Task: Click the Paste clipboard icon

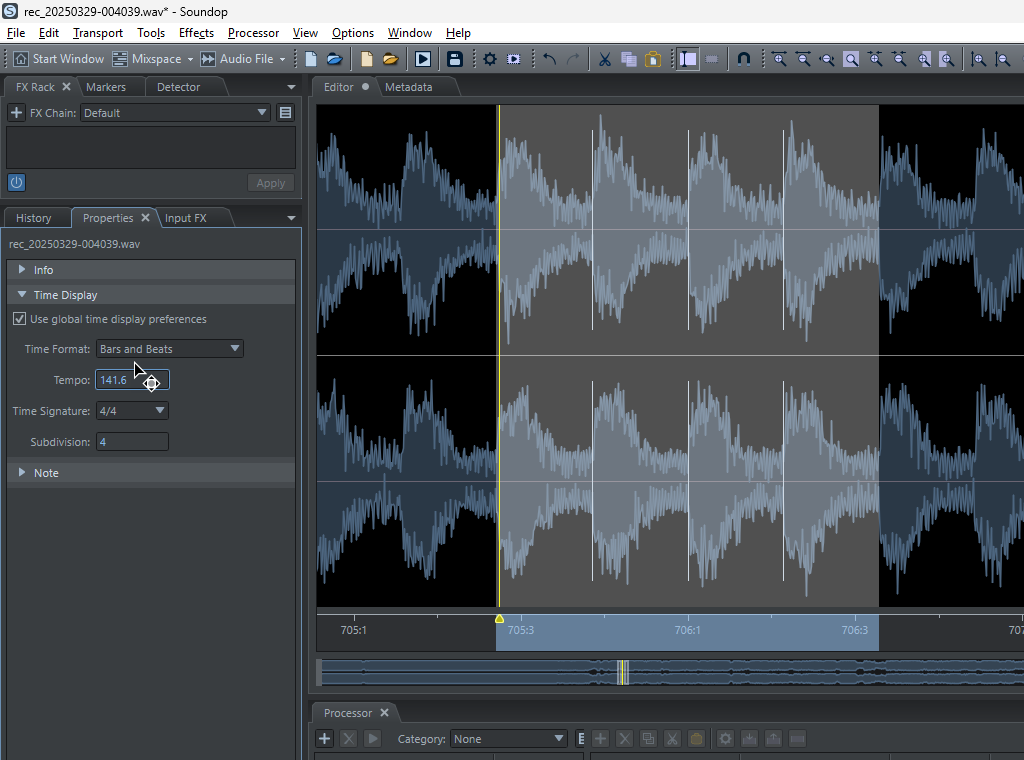Action: (x=652, y=59)
